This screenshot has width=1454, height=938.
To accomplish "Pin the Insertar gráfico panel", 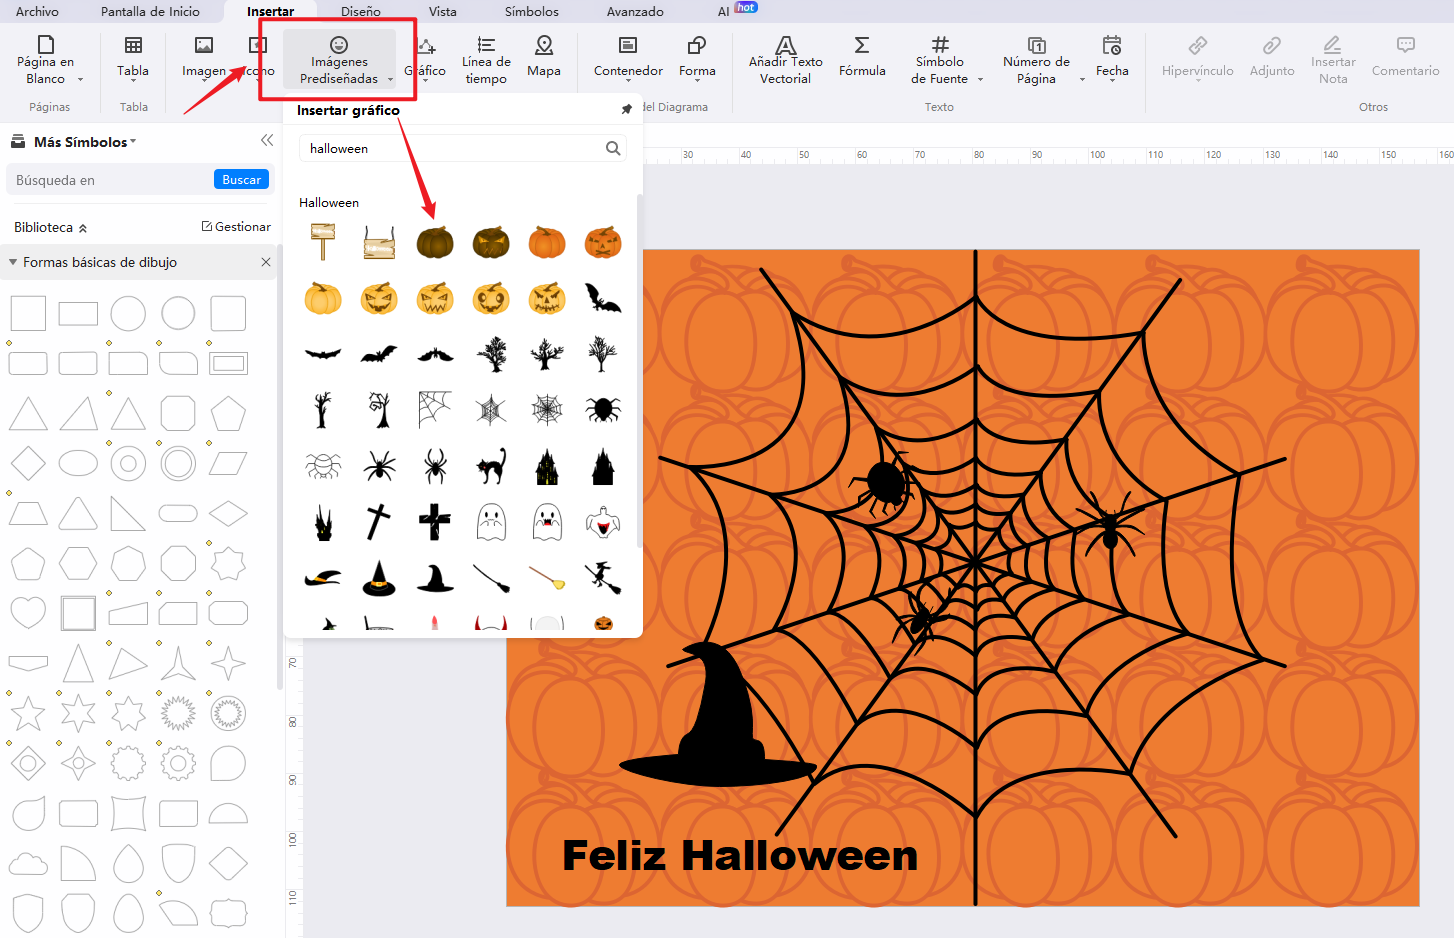I will click(626, 108).
